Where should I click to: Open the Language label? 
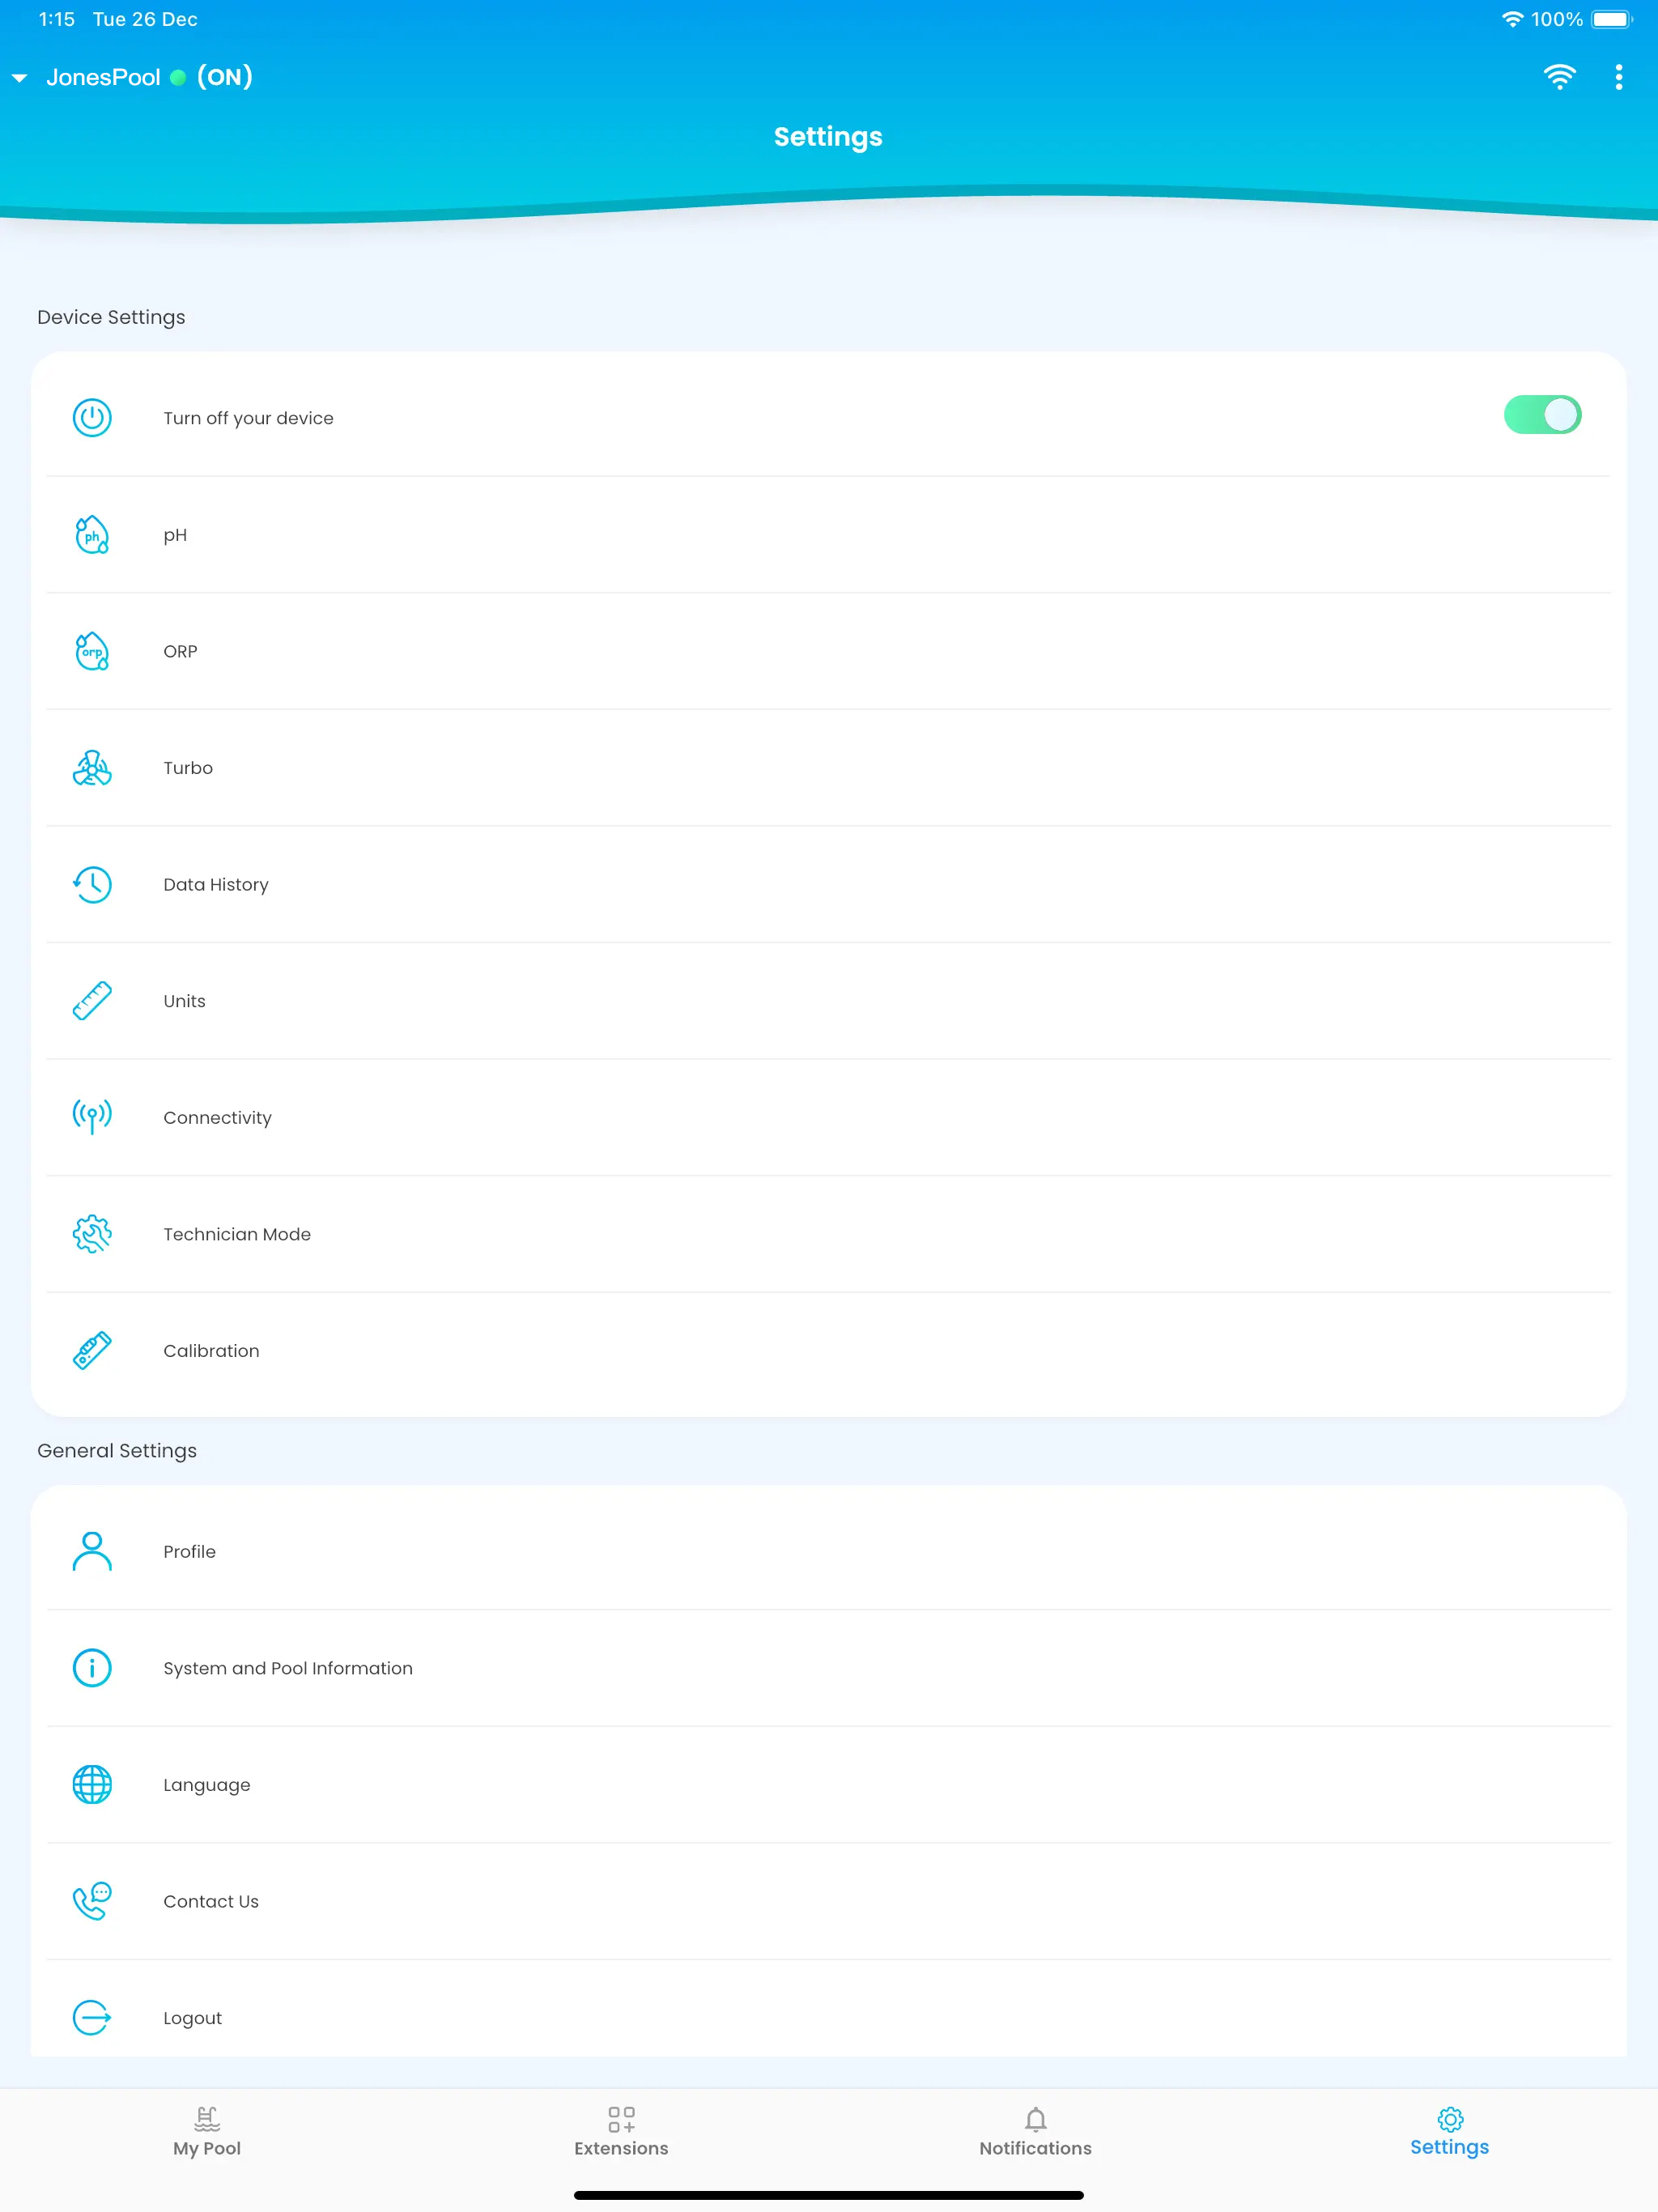coord(207,1786)
